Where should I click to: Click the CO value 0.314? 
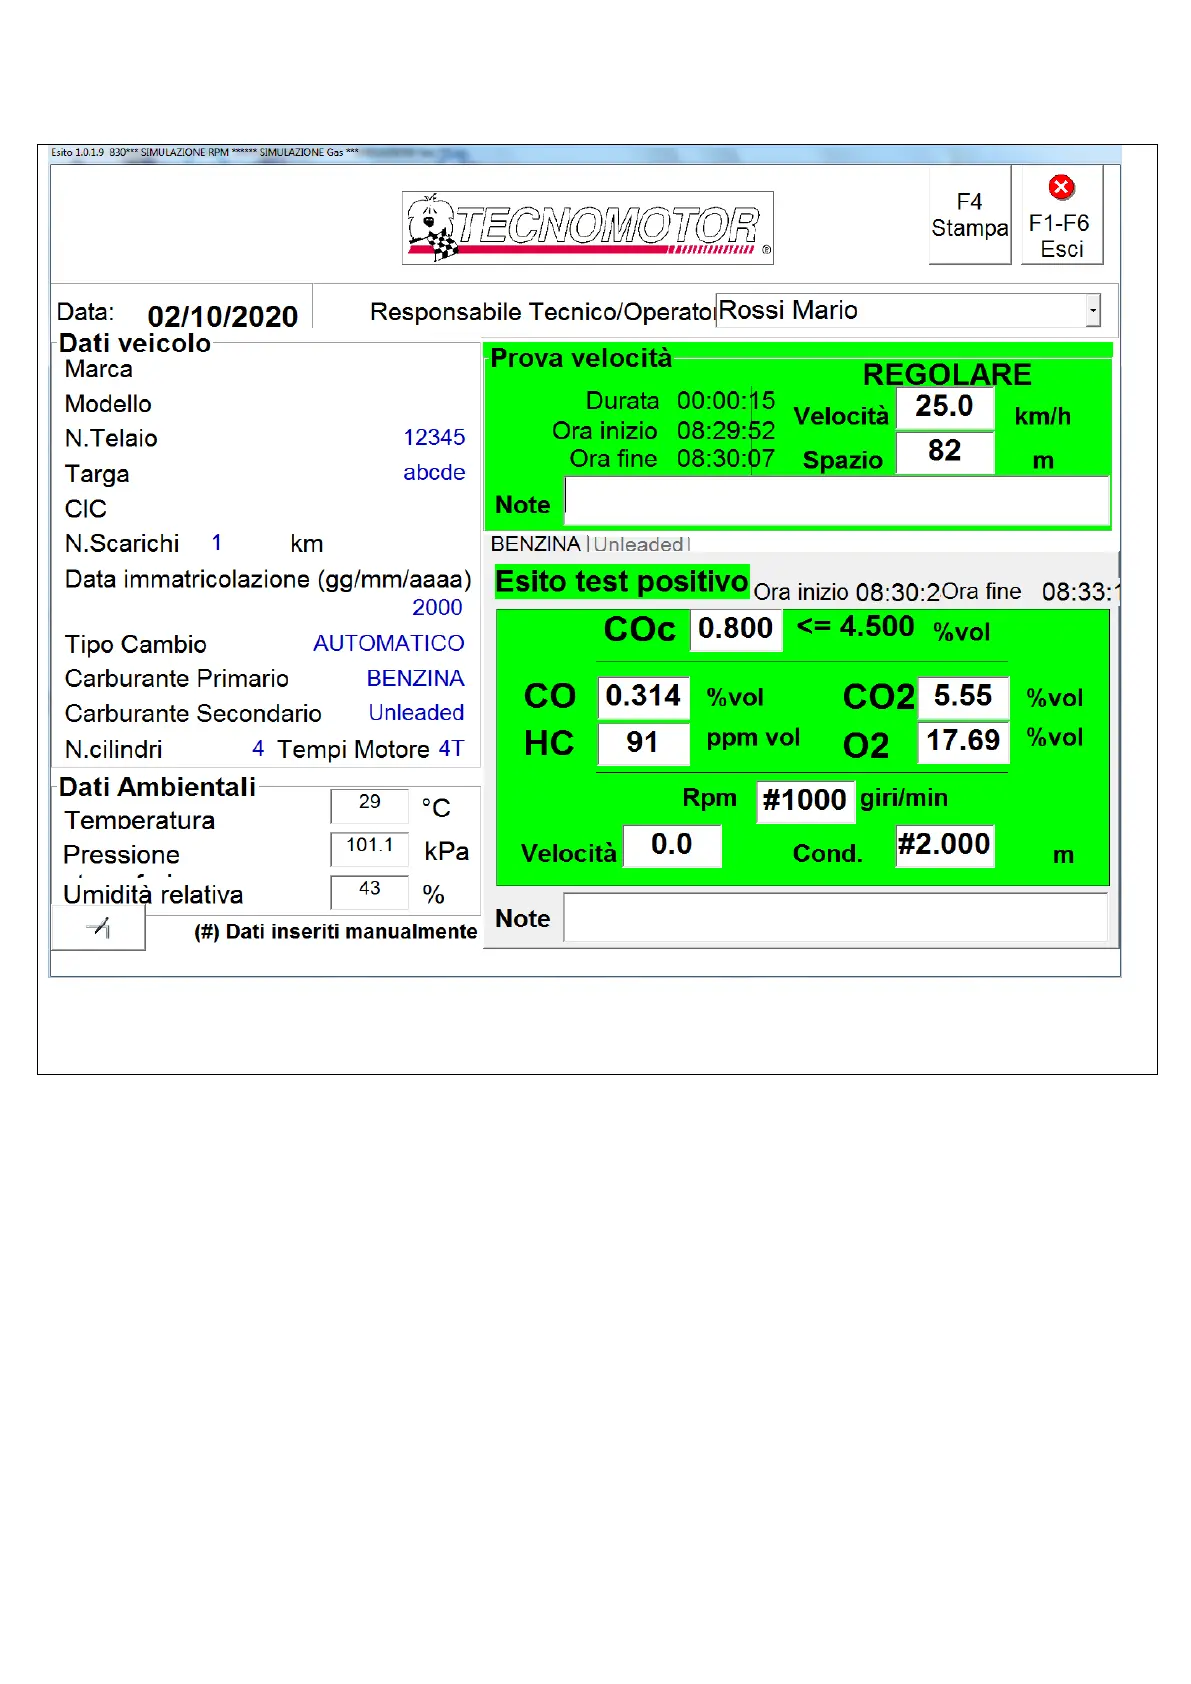point(643,697)
